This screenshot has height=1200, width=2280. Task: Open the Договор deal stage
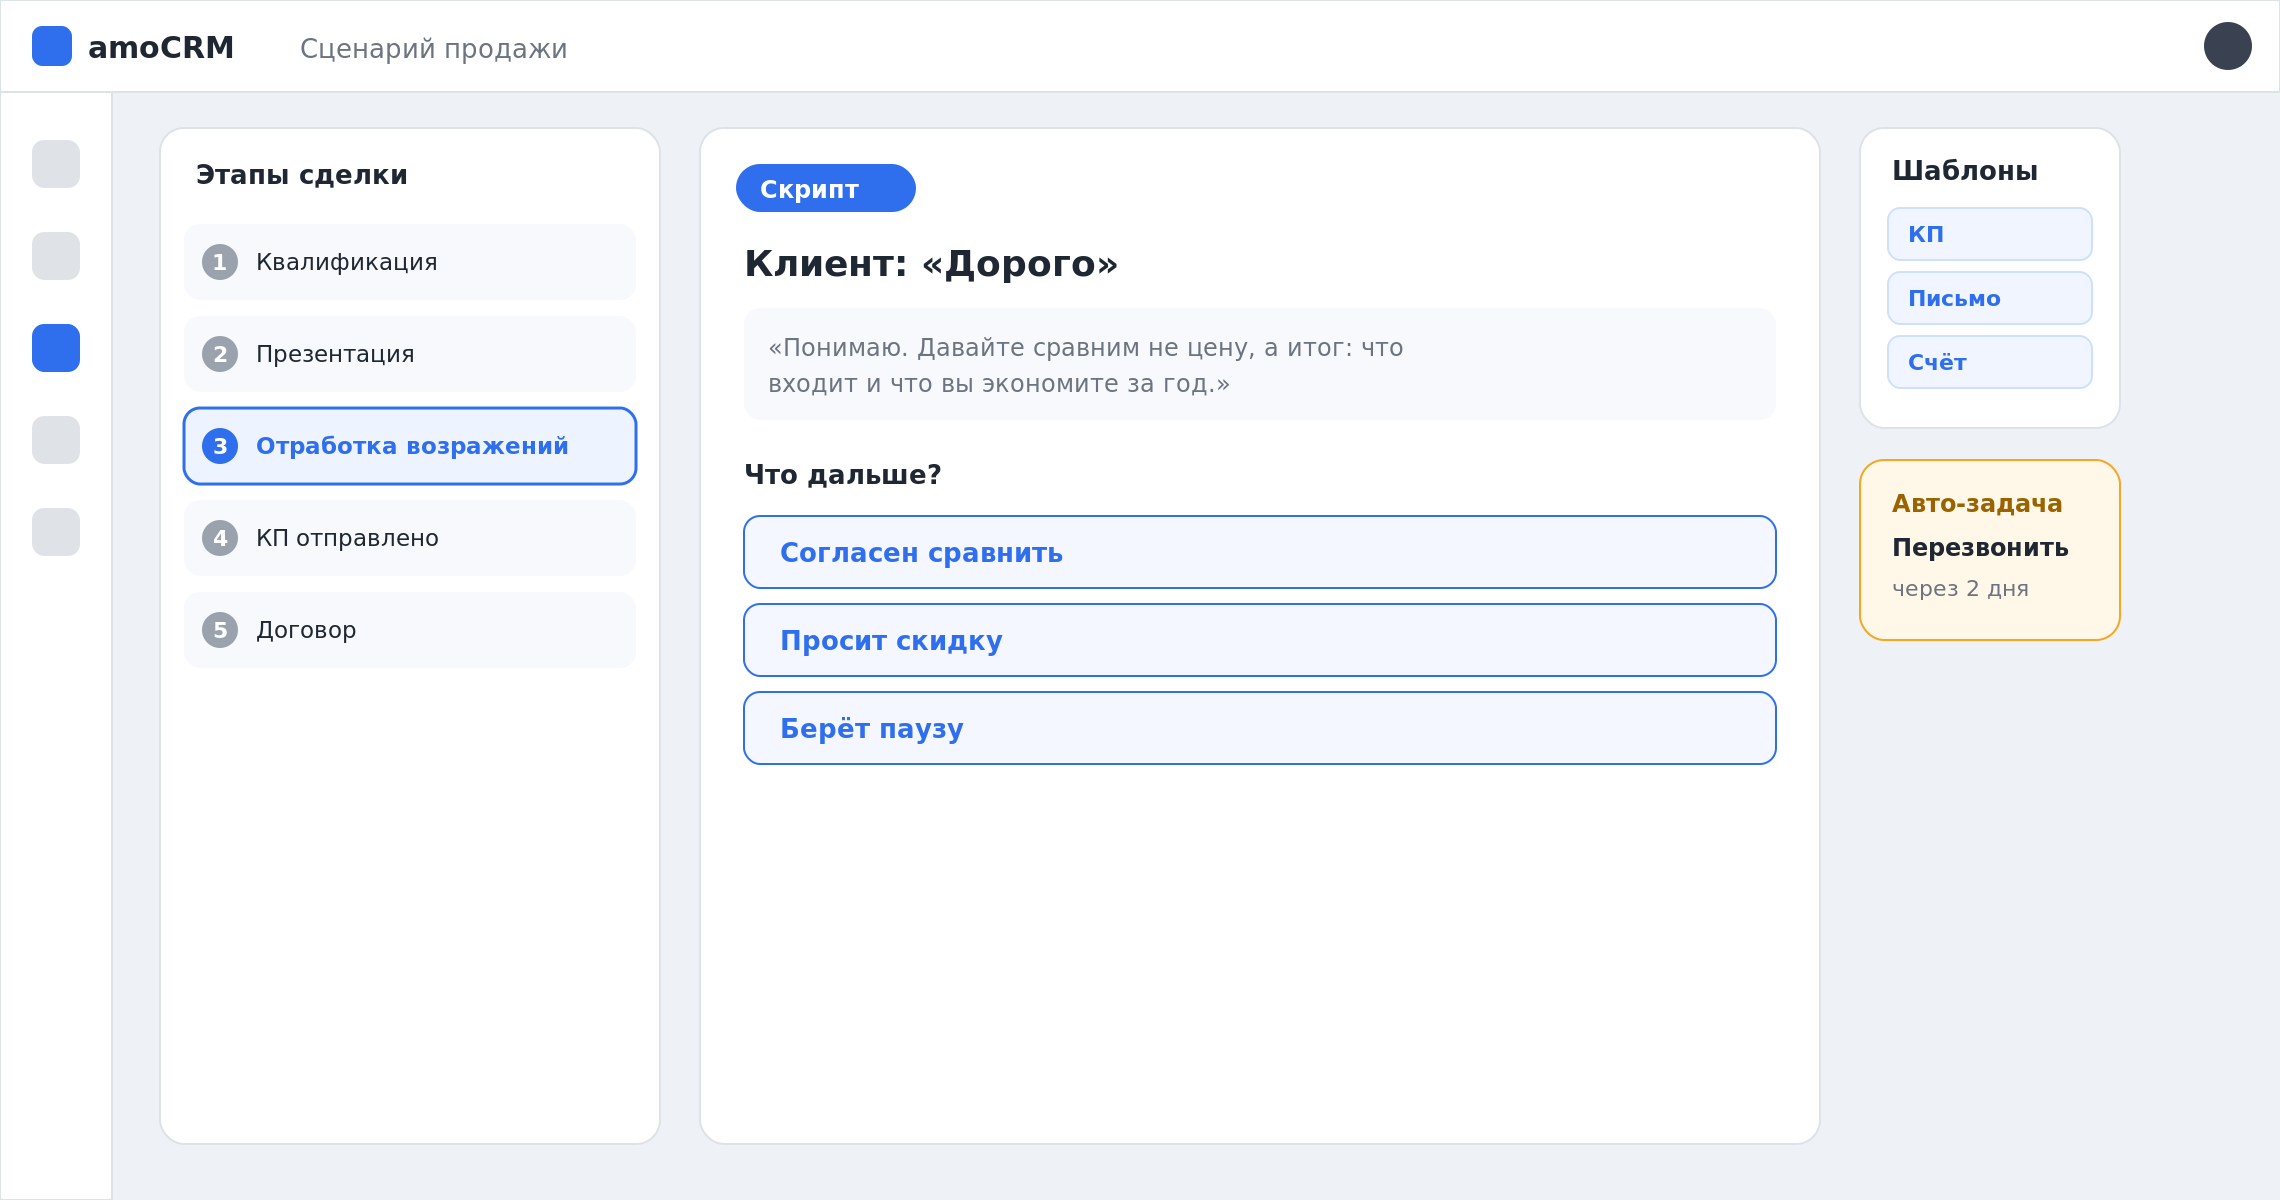[410, 630]
